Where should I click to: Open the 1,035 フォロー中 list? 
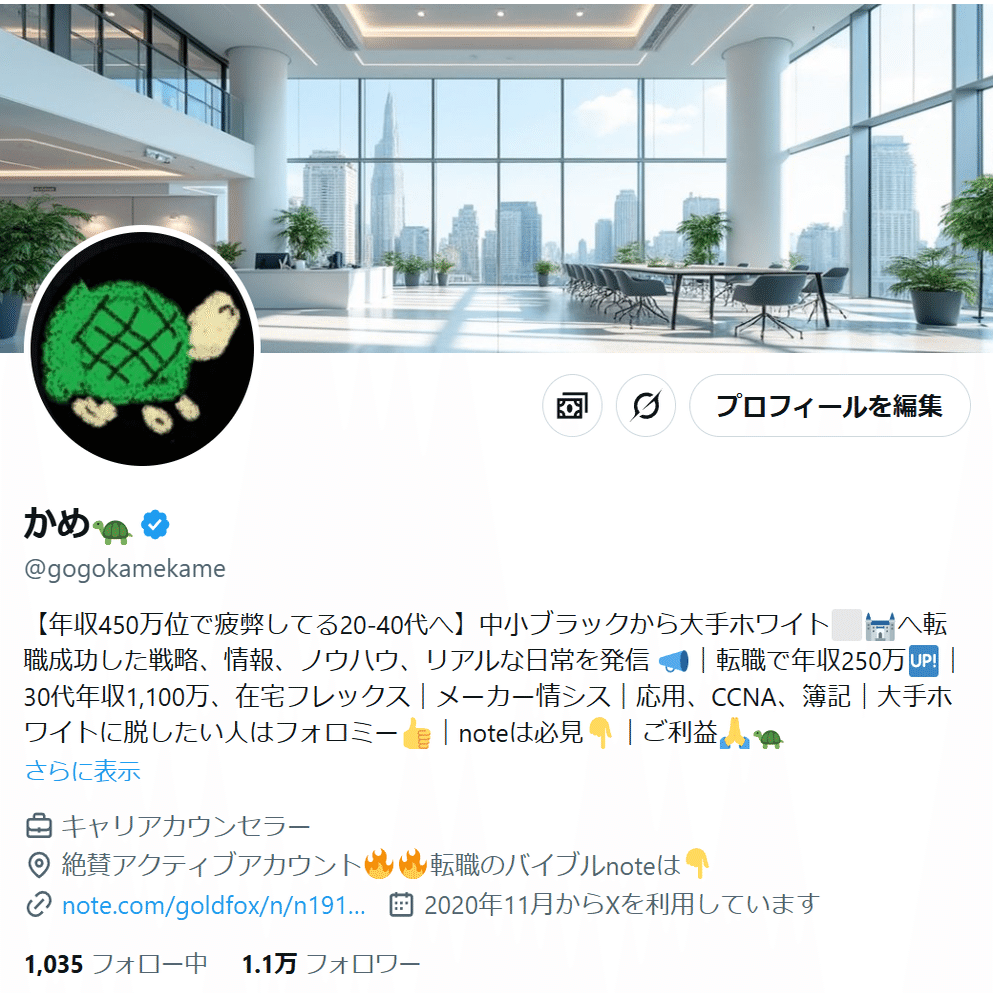coord(116,964)
